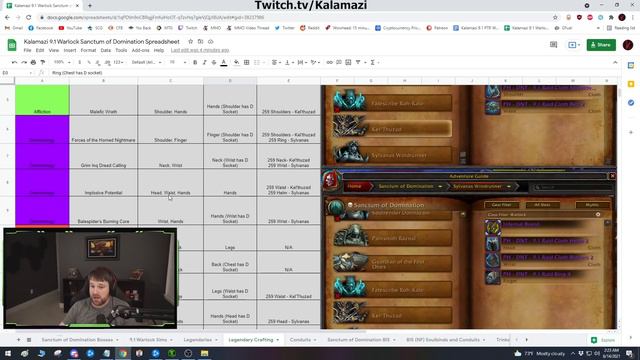640x360 pixels.
Task: Click the Sheets home logo
Action: (12, 45)
